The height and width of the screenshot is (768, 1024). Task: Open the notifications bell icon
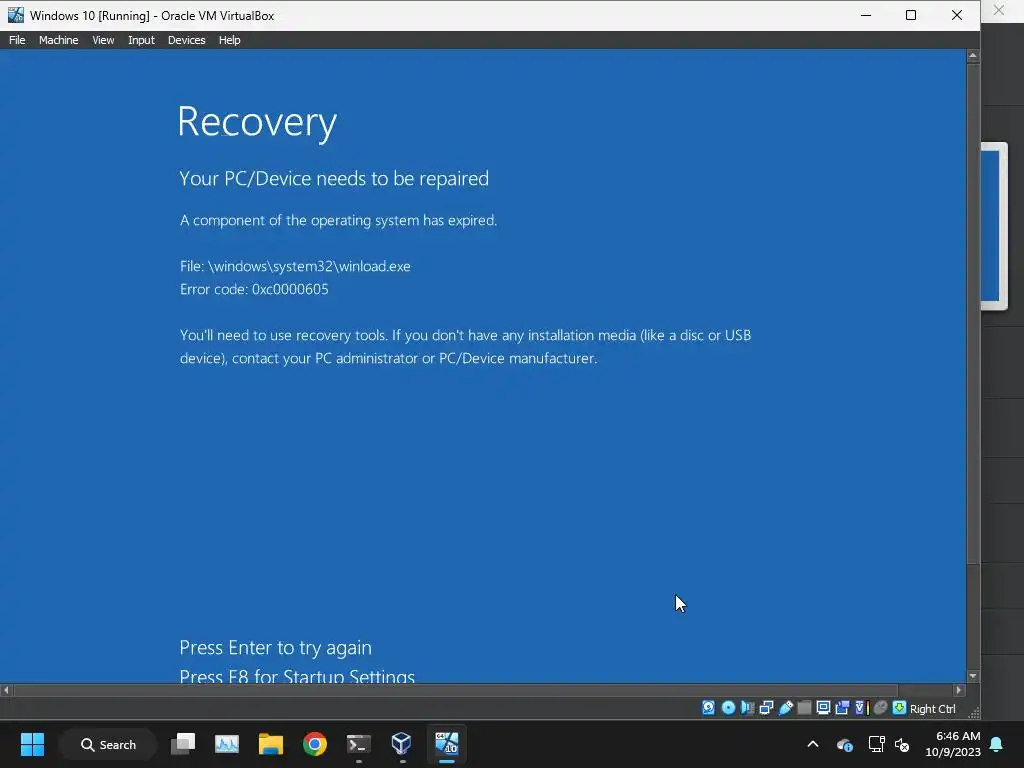(997, 744)
